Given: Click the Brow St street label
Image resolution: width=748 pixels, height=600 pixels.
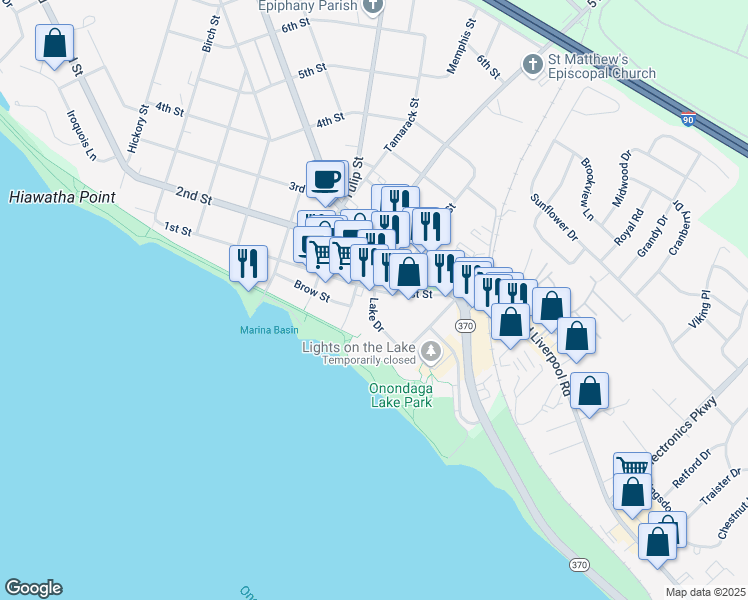Looking at the screenshot, I should pyautogui.click(x=312, y=291).
